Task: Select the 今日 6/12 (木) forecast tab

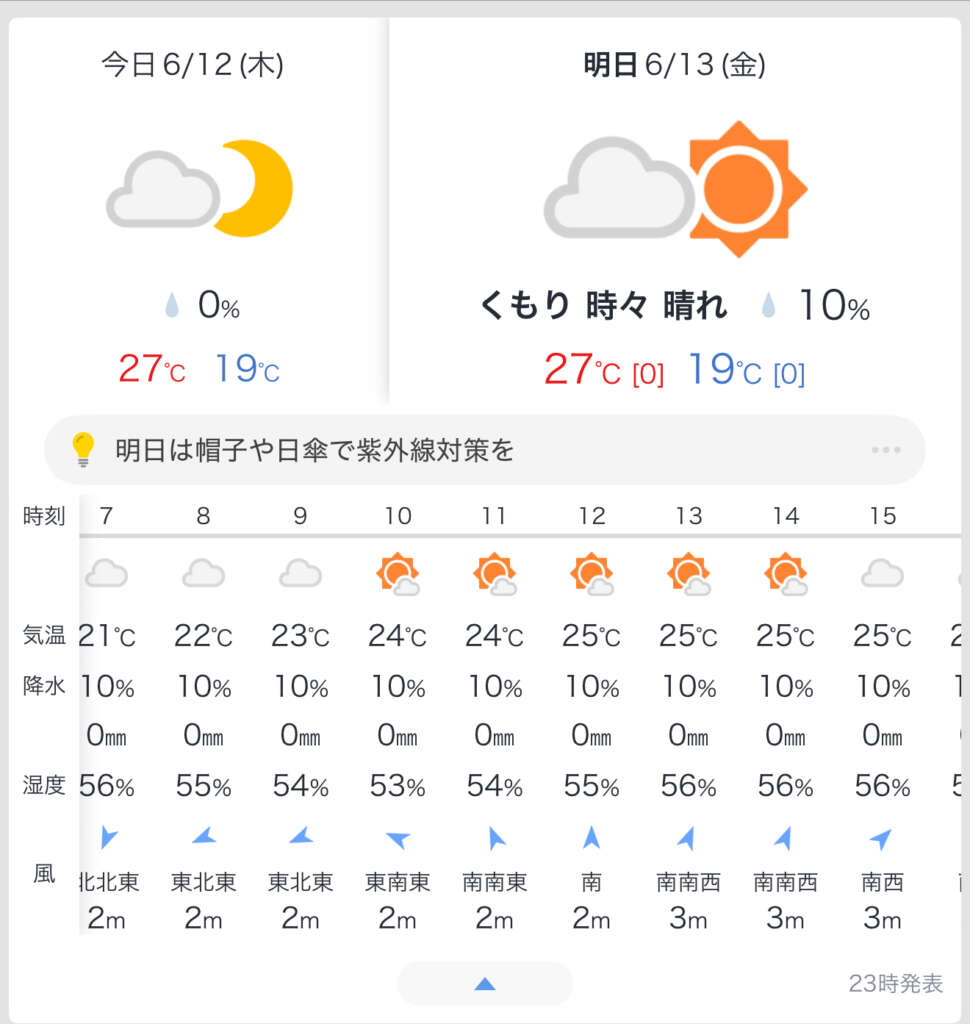Action: pos(193,65)
